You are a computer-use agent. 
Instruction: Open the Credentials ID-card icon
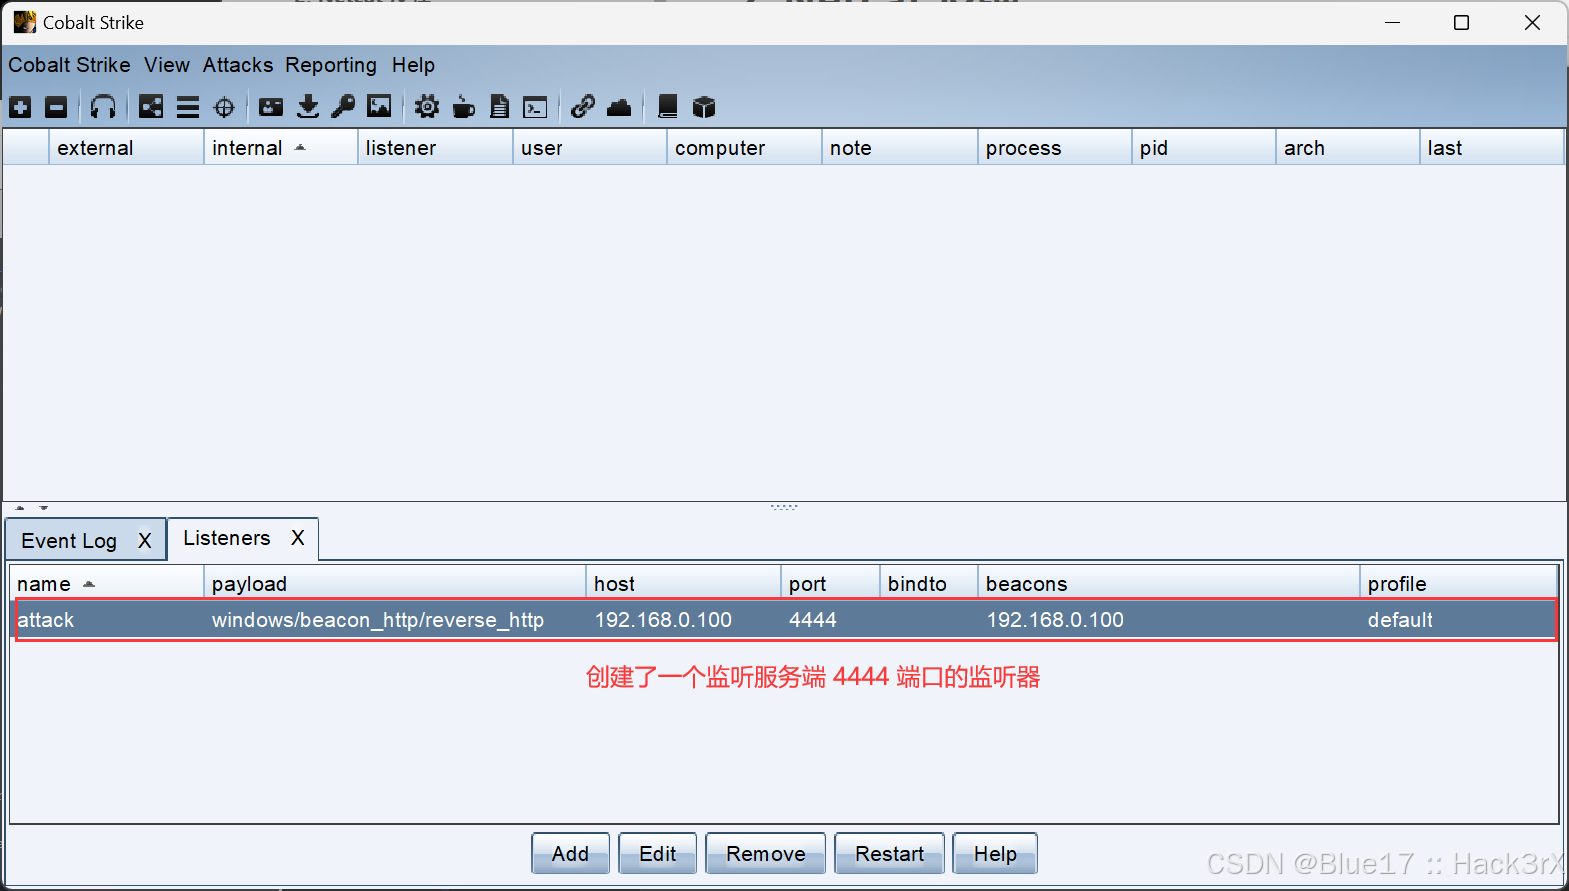tap(271, 107)
